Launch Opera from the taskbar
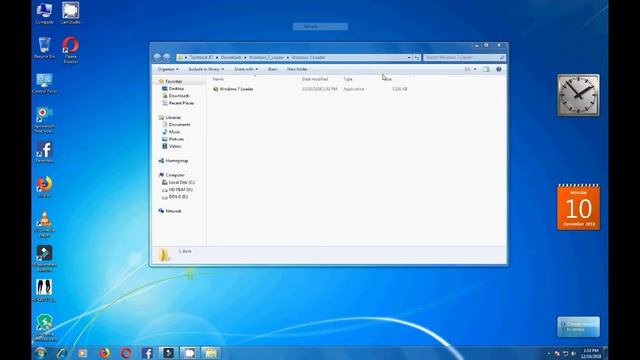The width and height of the screenshot is (640, 360). click(125, 353)
